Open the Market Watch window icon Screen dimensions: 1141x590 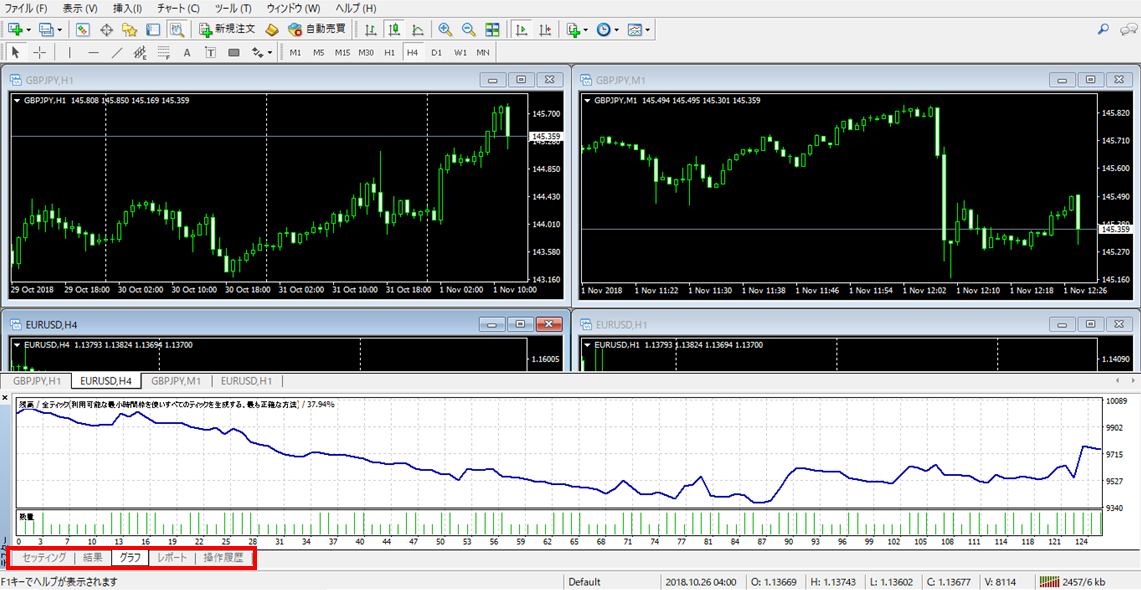pyautogui.click(x=82, y=30)
